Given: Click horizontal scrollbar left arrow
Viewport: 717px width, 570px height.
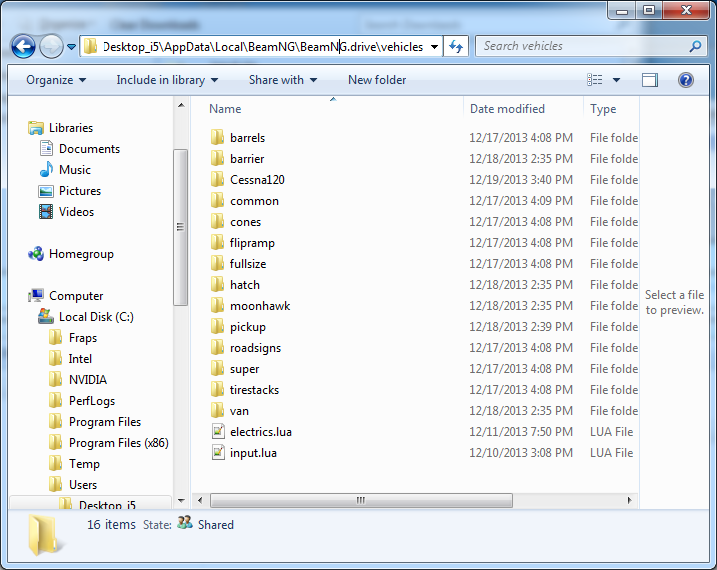Looking at the screenshot, I should click(200, 501).
